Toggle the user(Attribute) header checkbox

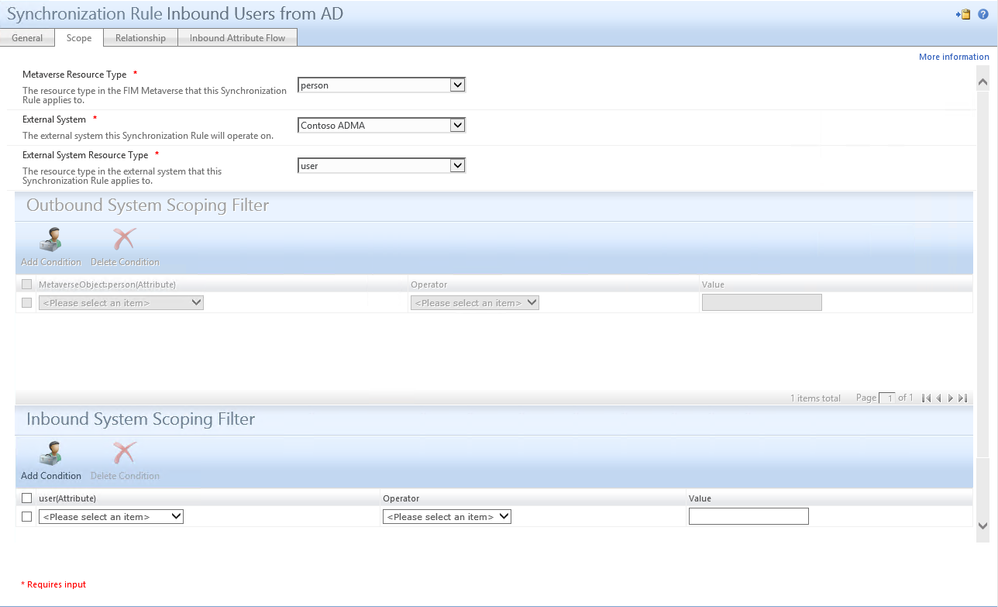pyautogui.click(x=24, y=497)
